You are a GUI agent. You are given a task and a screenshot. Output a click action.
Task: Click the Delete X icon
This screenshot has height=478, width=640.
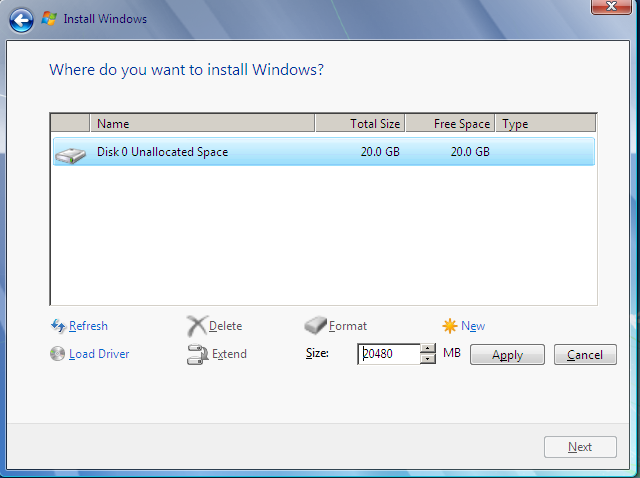[197, 326]
